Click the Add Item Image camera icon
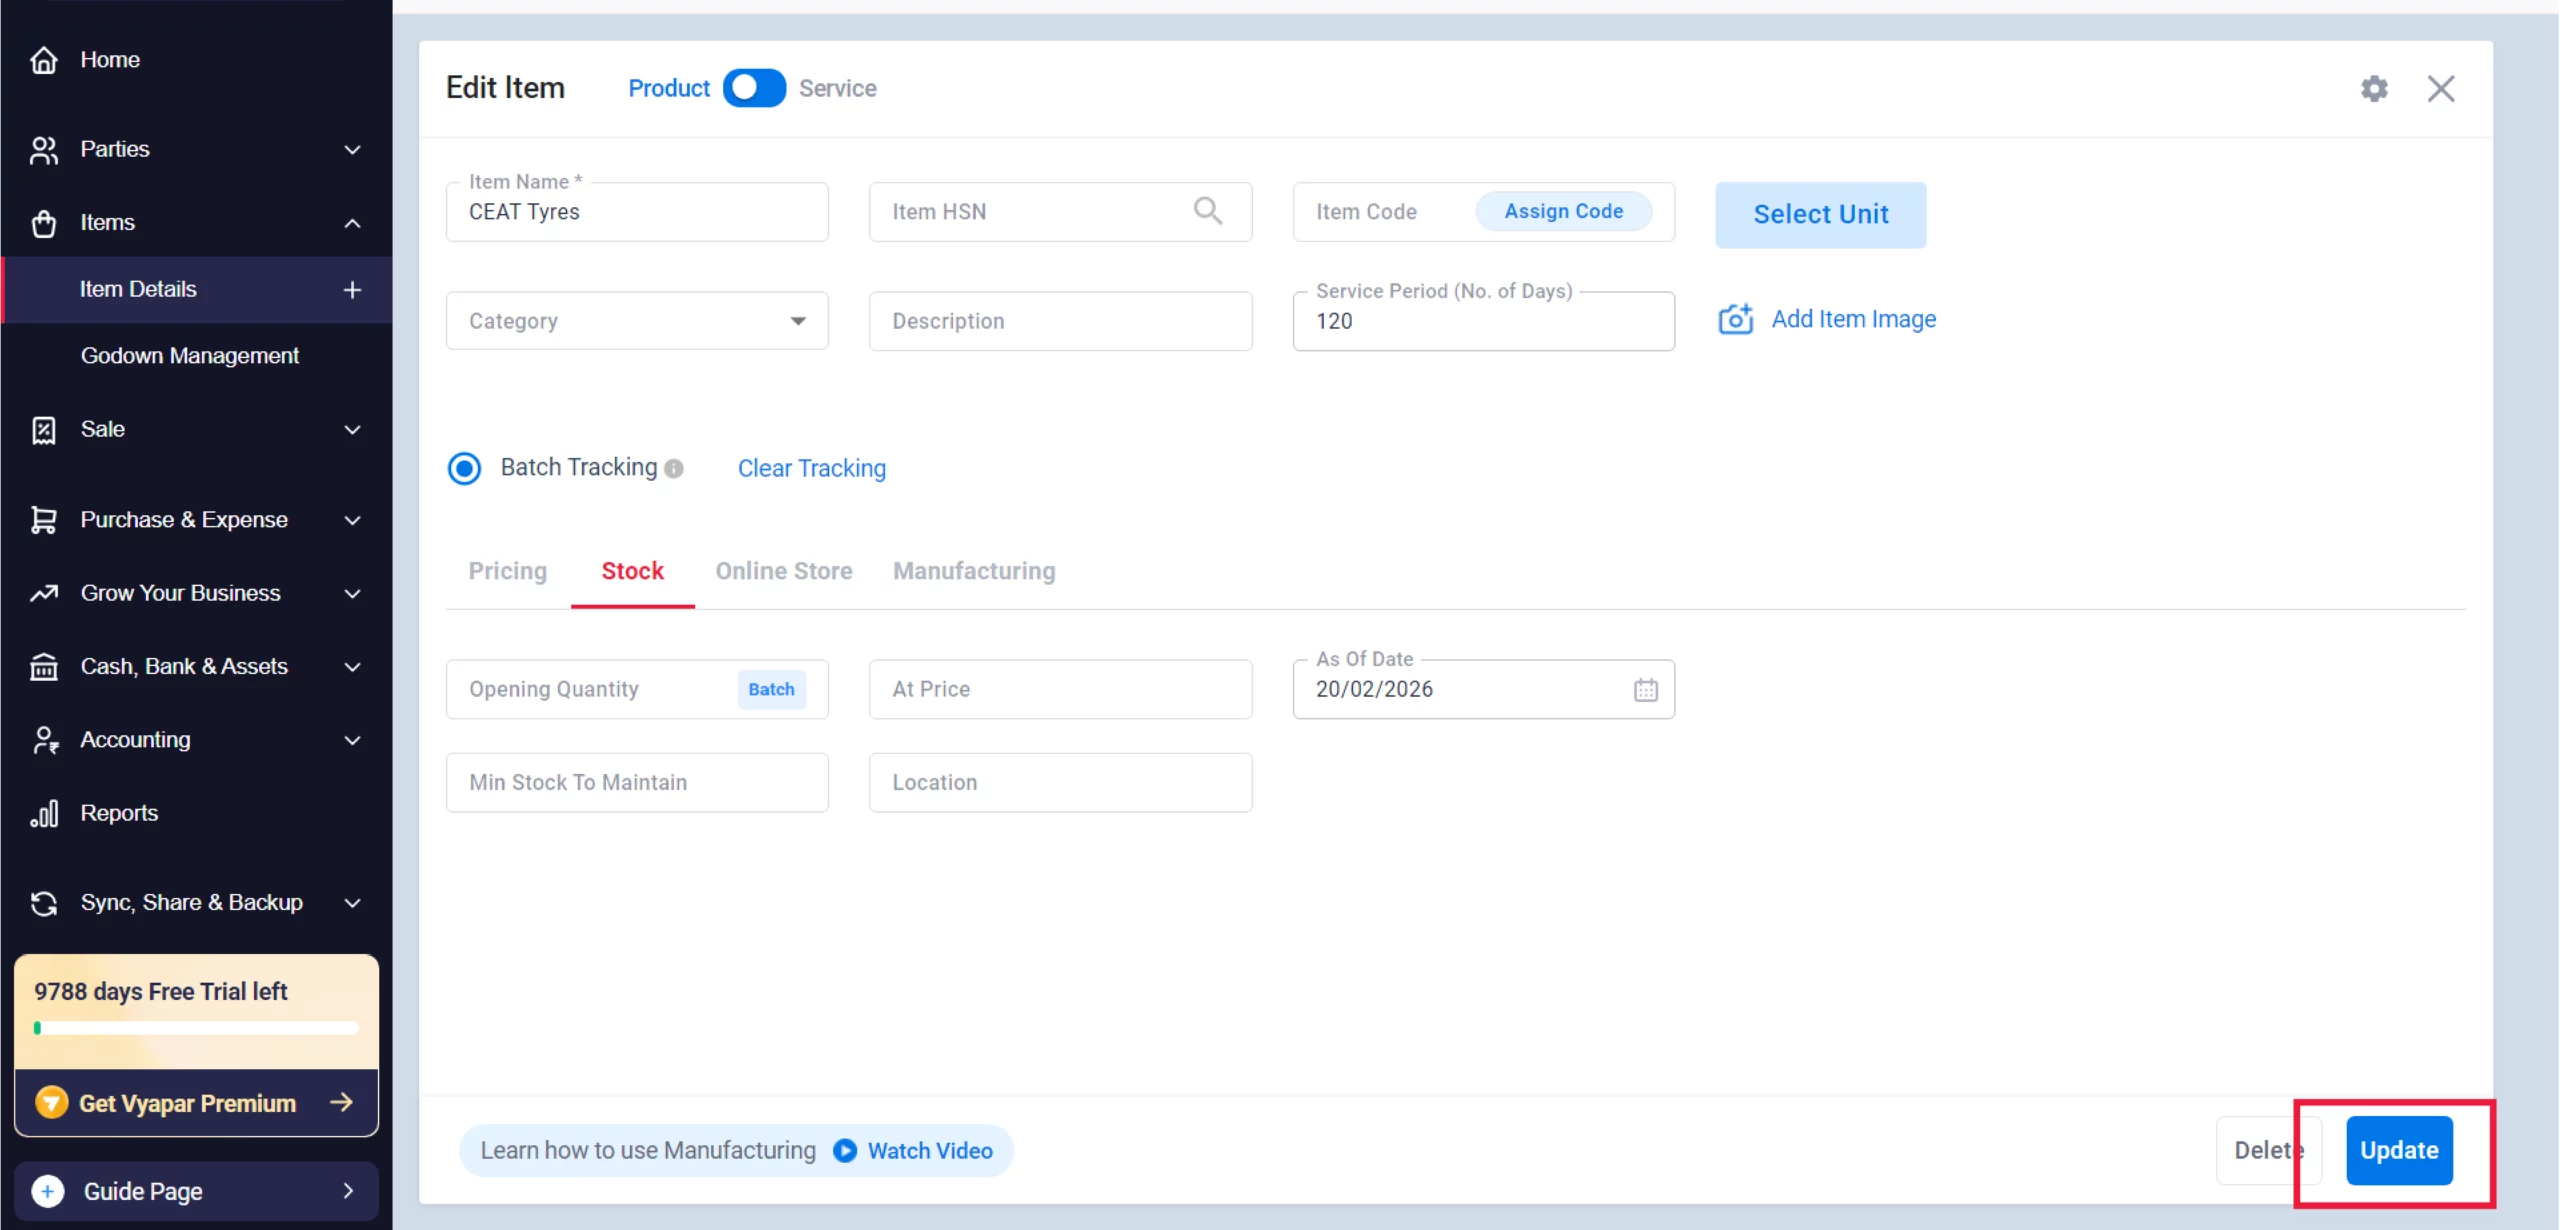This screenshot has height=1230, width=2560. pos(1736,319)
